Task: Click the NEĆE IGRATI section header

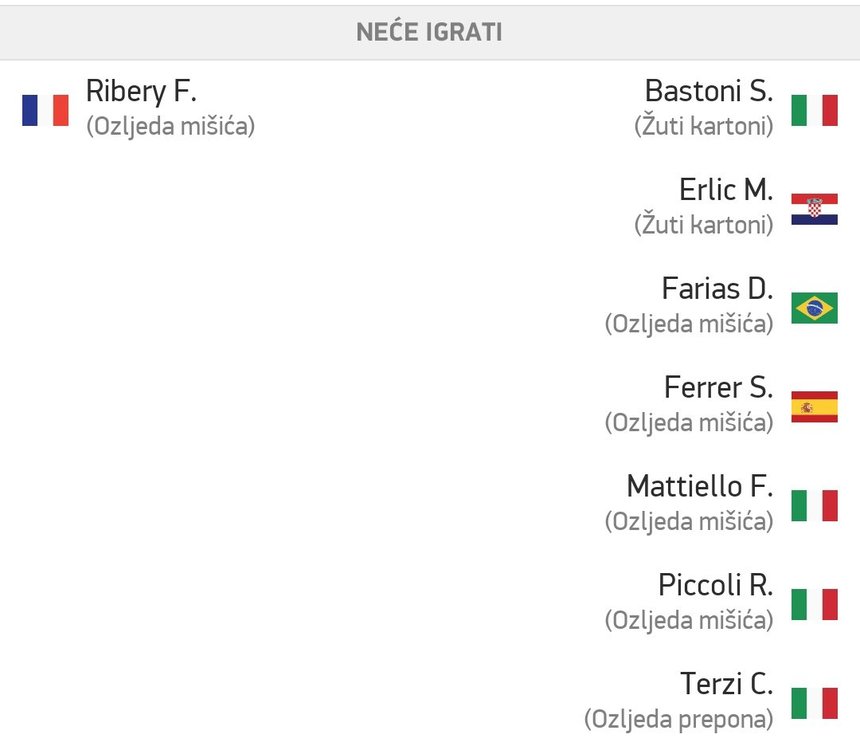Action: pyautogui.click(x=430, y=32)
